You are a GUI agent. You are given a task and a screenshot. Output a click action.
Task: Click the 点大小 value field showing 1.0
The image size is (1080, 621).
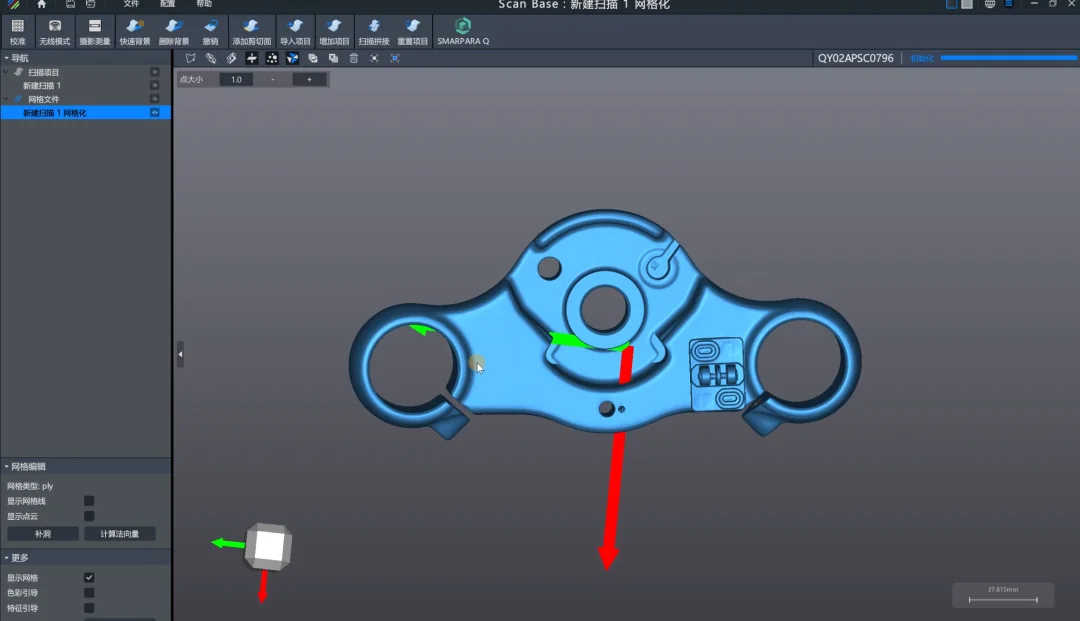[236, 80]
